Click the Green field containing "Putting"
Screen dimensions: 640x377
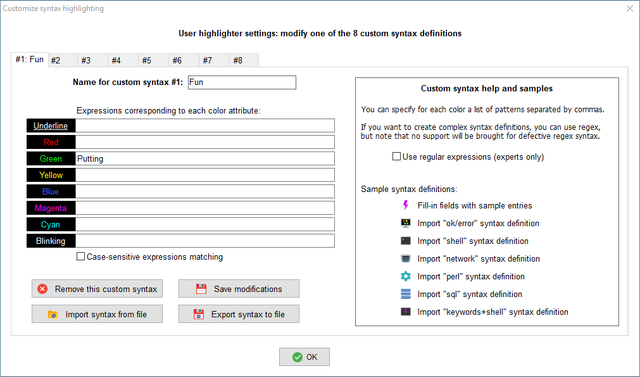[205, 158]
